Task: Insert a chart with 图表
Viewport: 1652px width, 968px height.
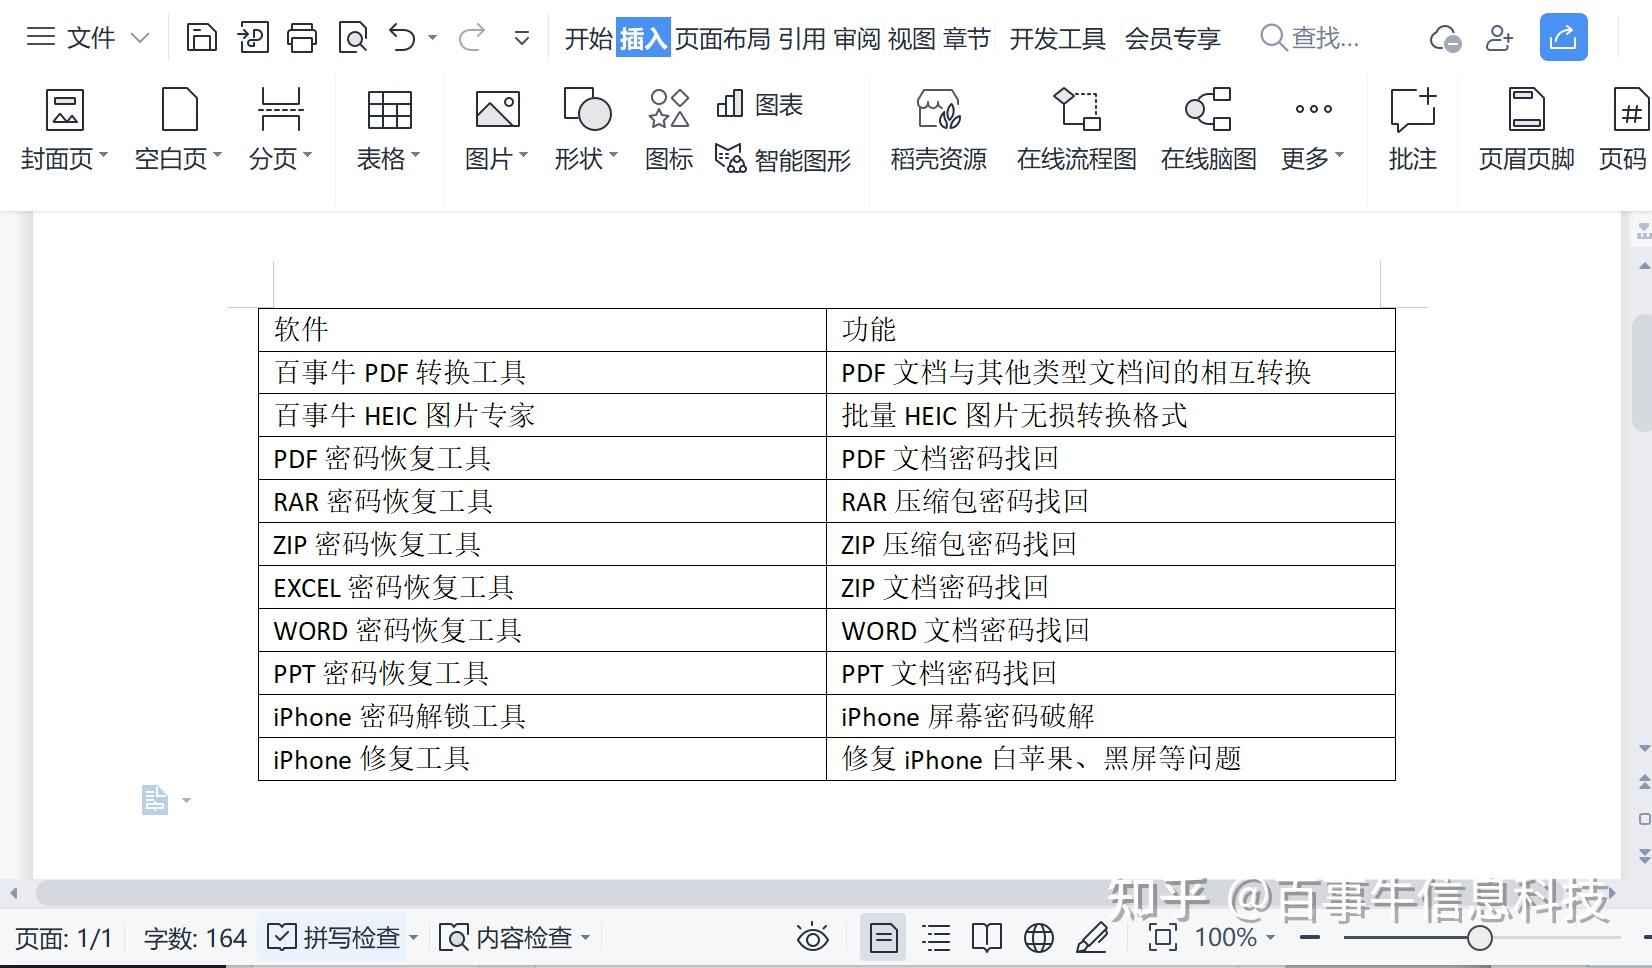Action: (760, 104)
